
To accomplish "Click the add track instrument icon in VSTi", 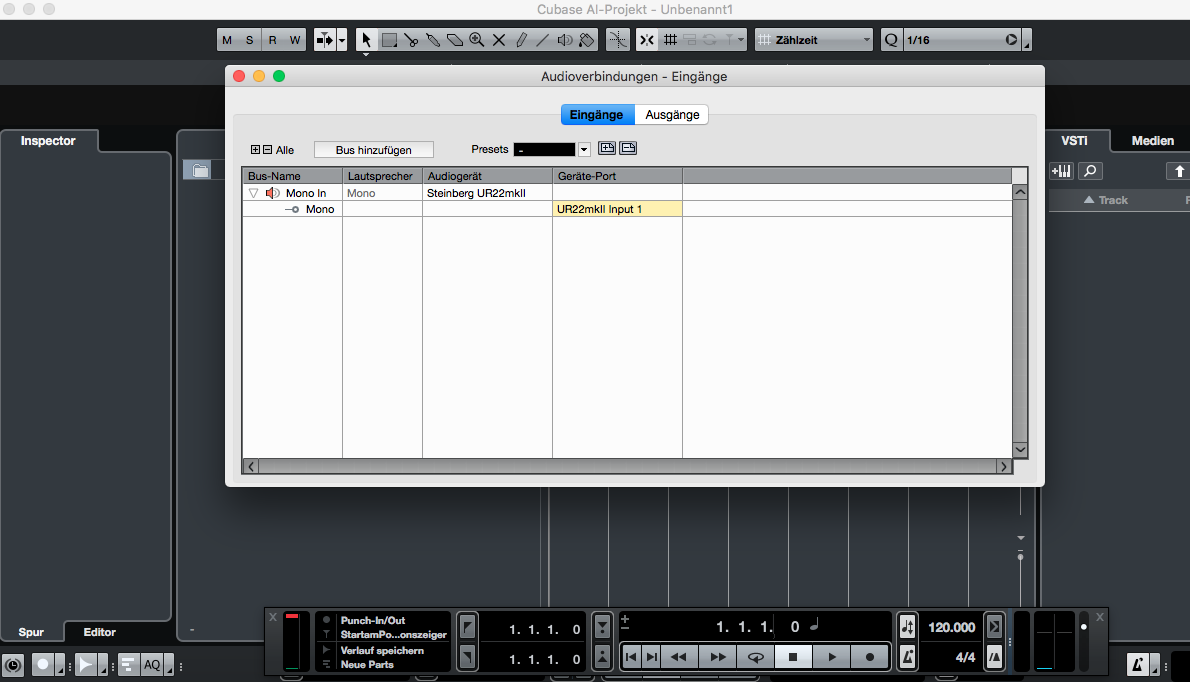I will (1061, 171).
